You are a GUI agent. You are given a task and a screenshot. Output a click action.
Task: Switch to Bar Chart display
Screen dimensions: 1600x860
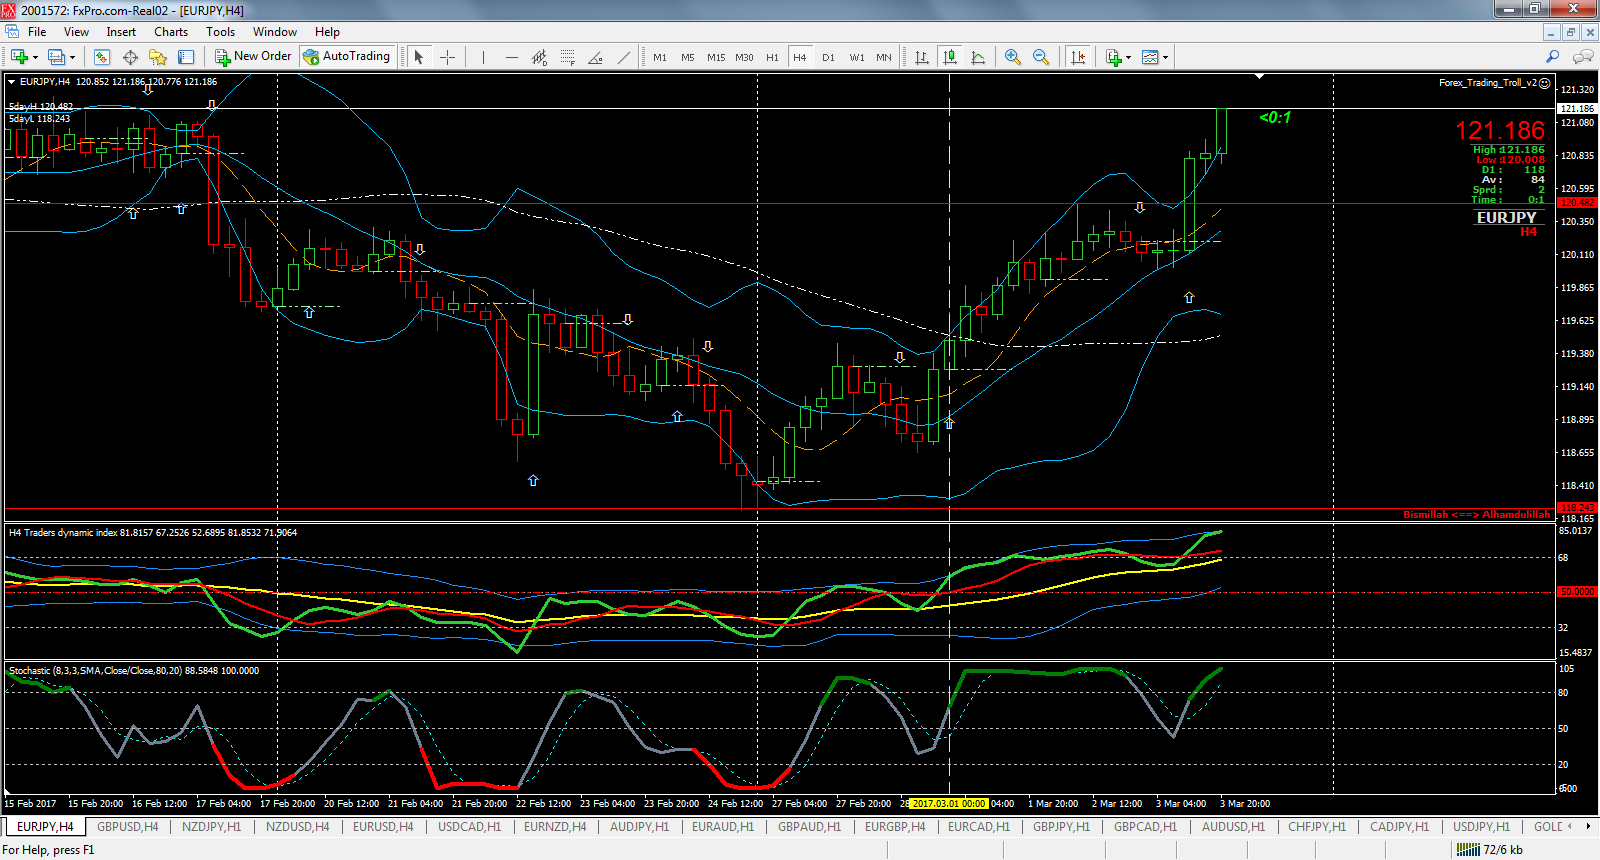click(x=922, y=57)
